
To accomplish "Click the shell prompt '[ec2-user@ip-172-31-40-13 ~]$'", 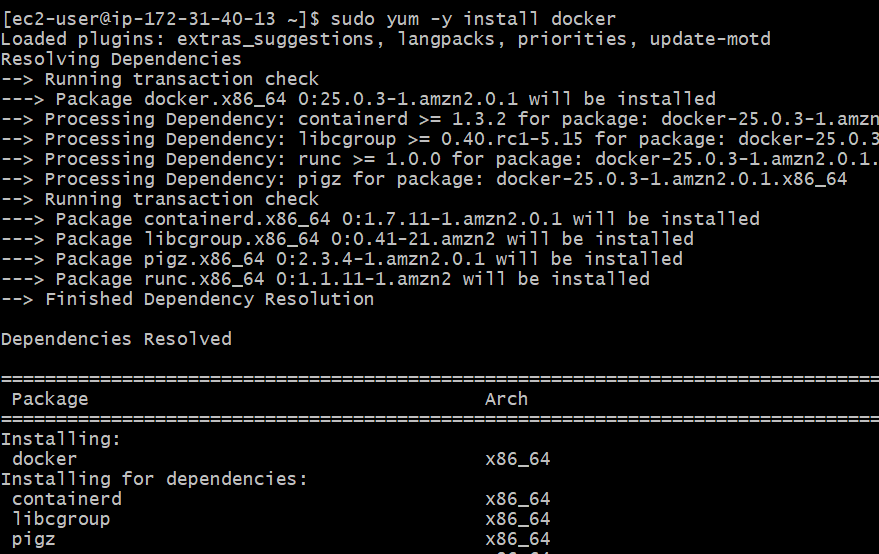I will pyautogui.click(x=161, y=19).
